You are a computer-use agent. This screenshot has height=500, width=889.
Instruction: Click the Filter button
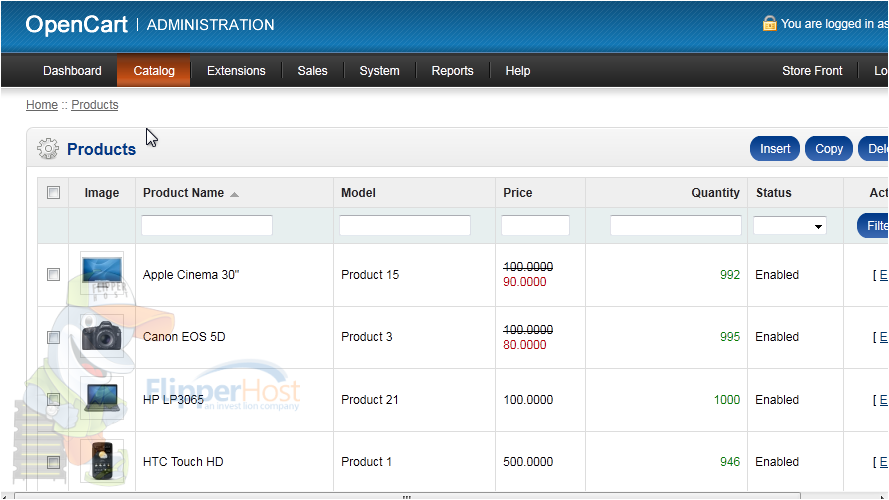[873, 226]
